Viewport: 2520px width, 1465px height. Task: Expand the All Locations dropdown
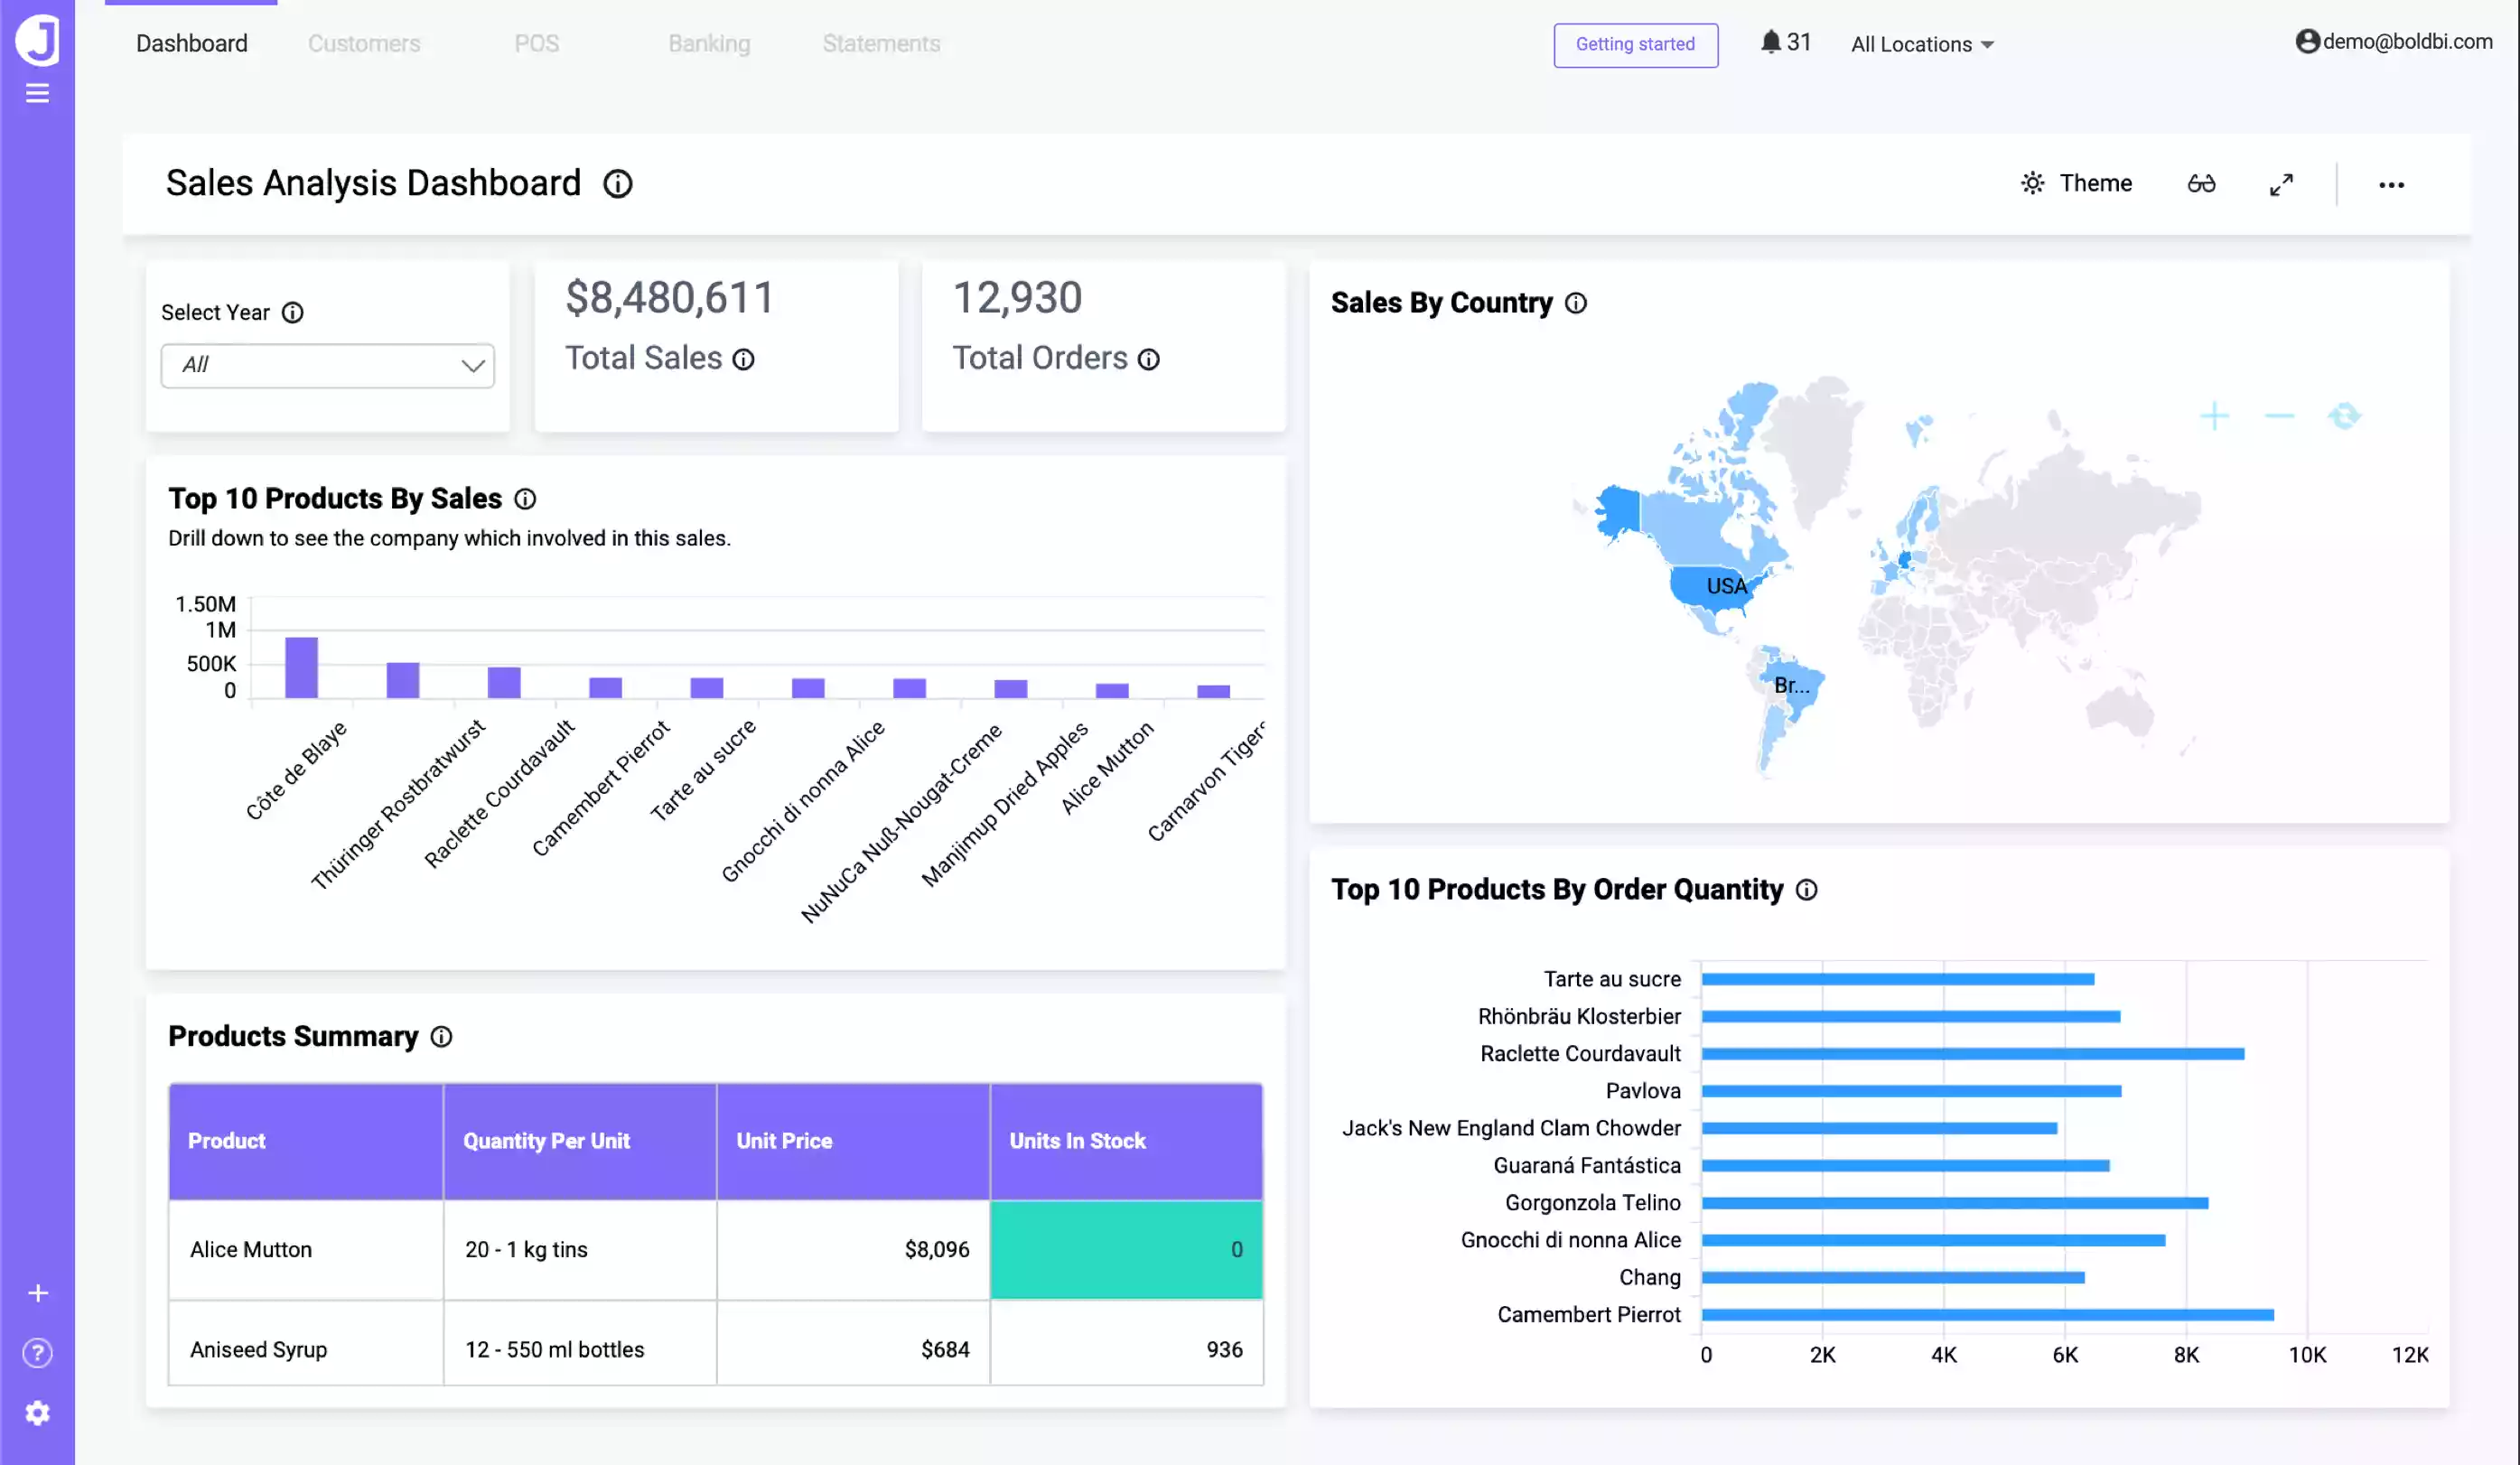pos(1921,44)
